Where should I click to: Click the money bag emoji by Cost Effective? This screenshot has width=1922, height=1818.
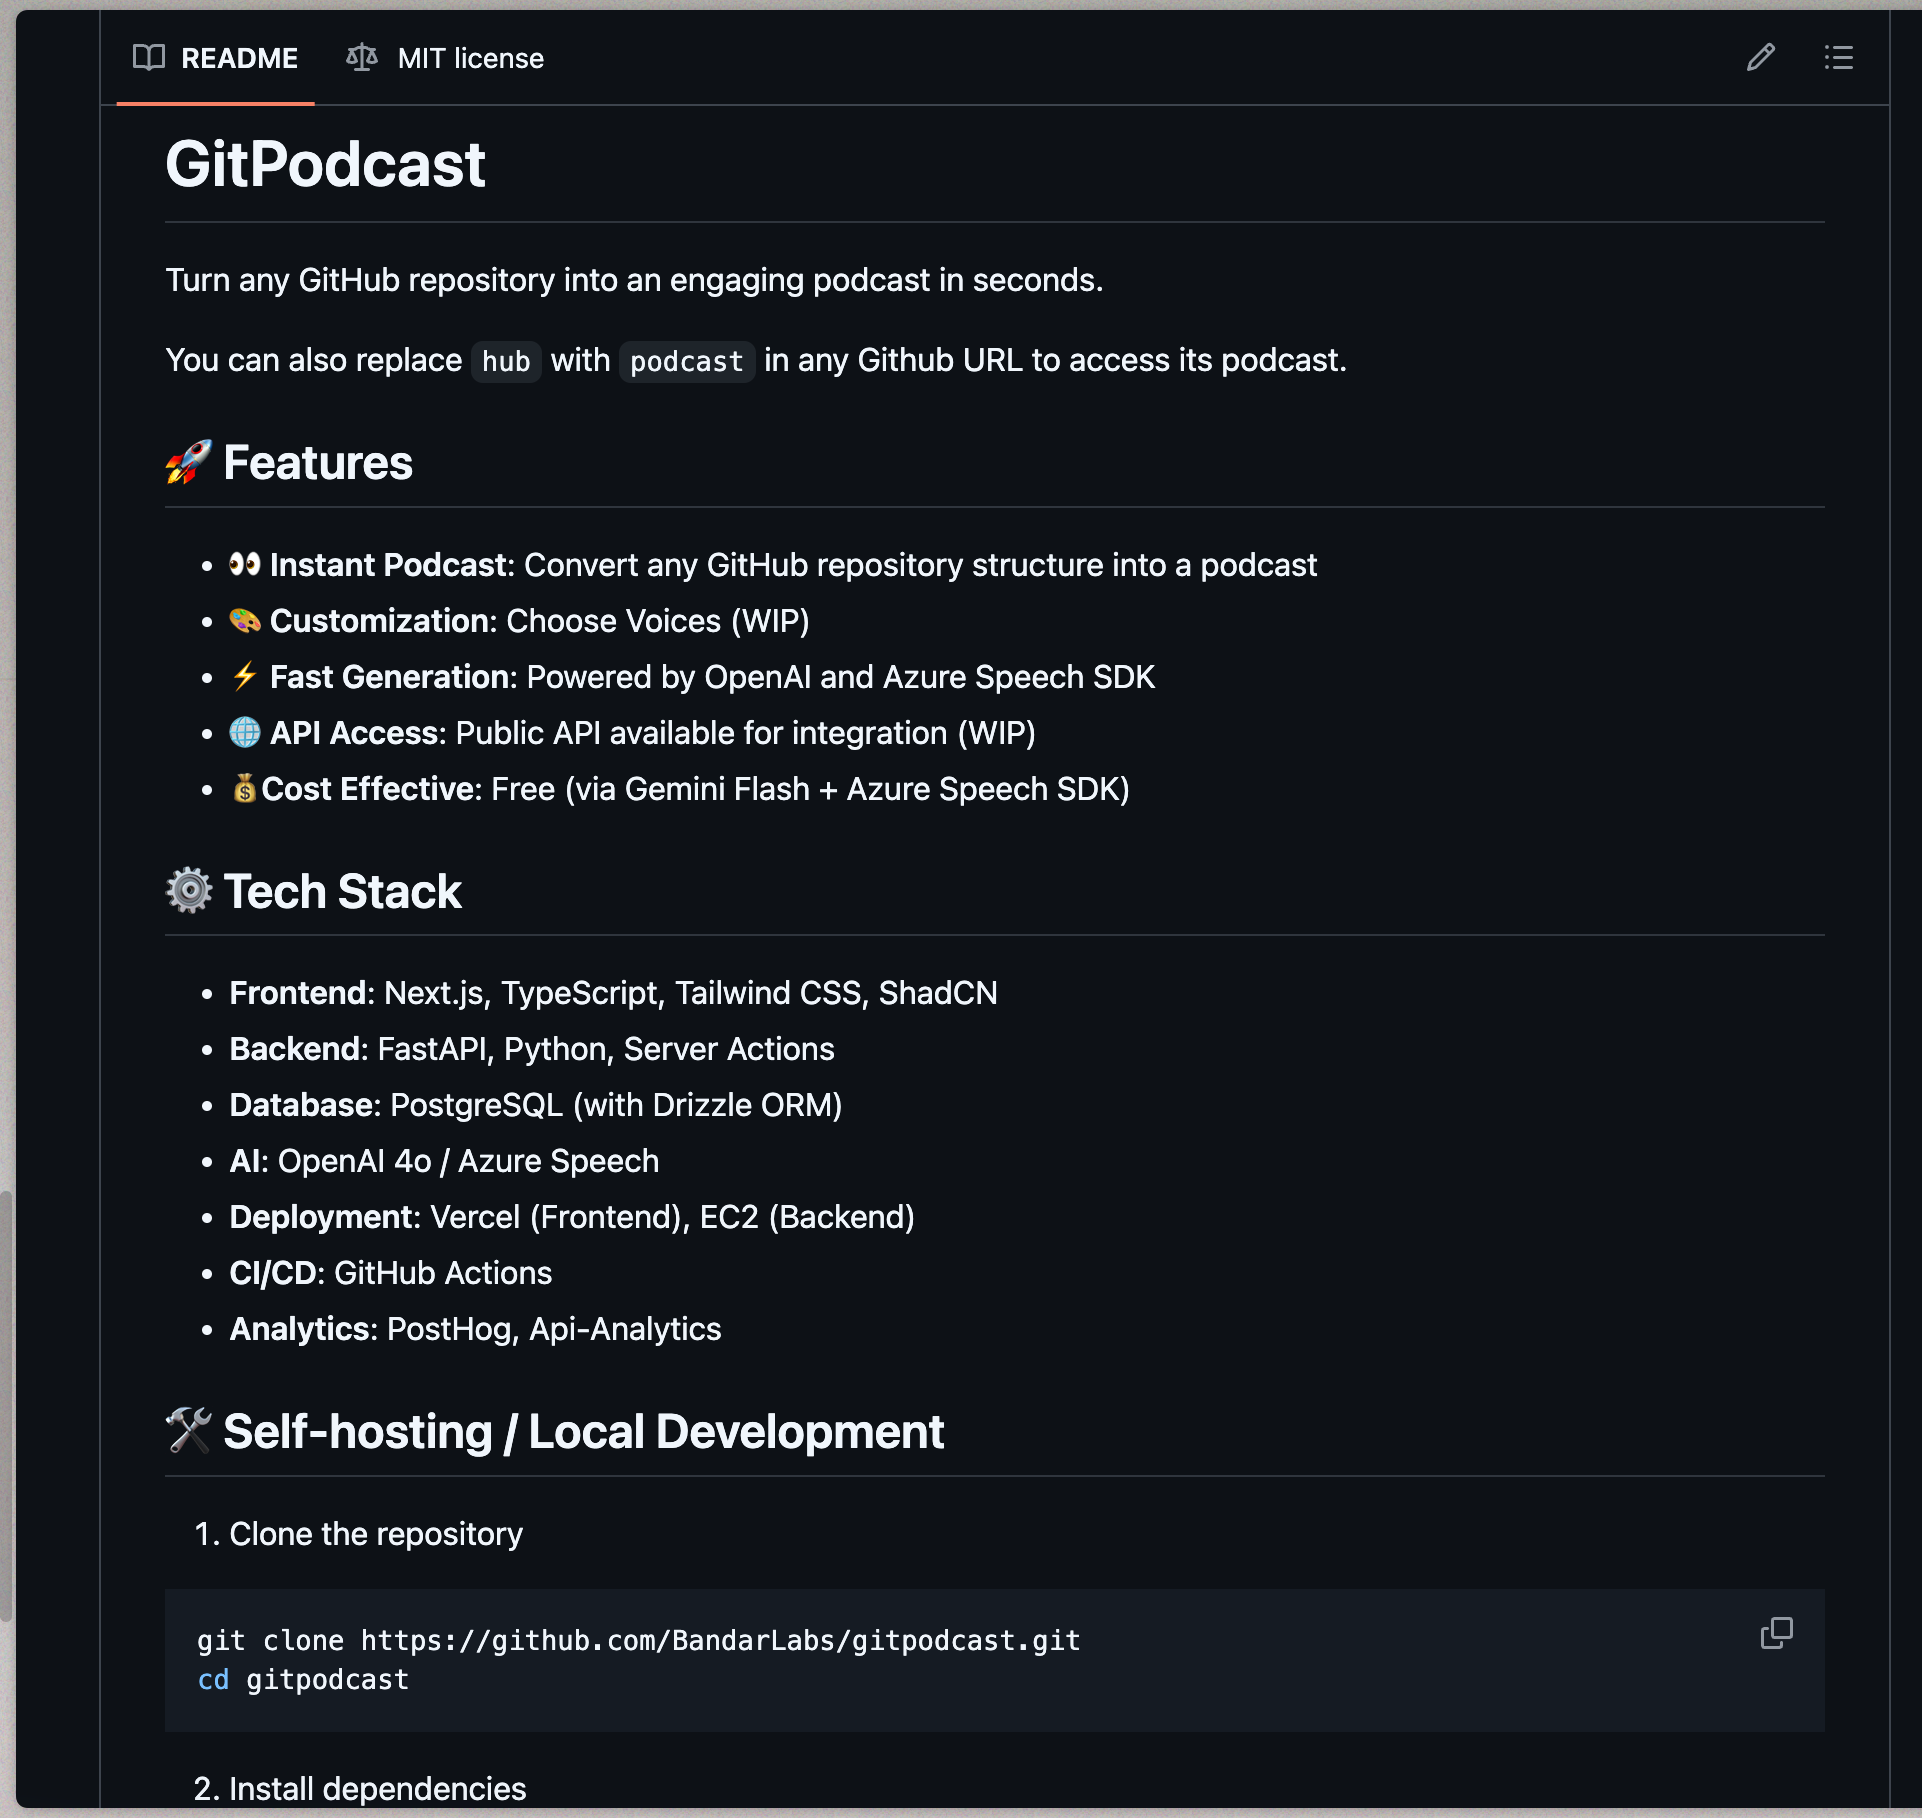click(245, 788)
